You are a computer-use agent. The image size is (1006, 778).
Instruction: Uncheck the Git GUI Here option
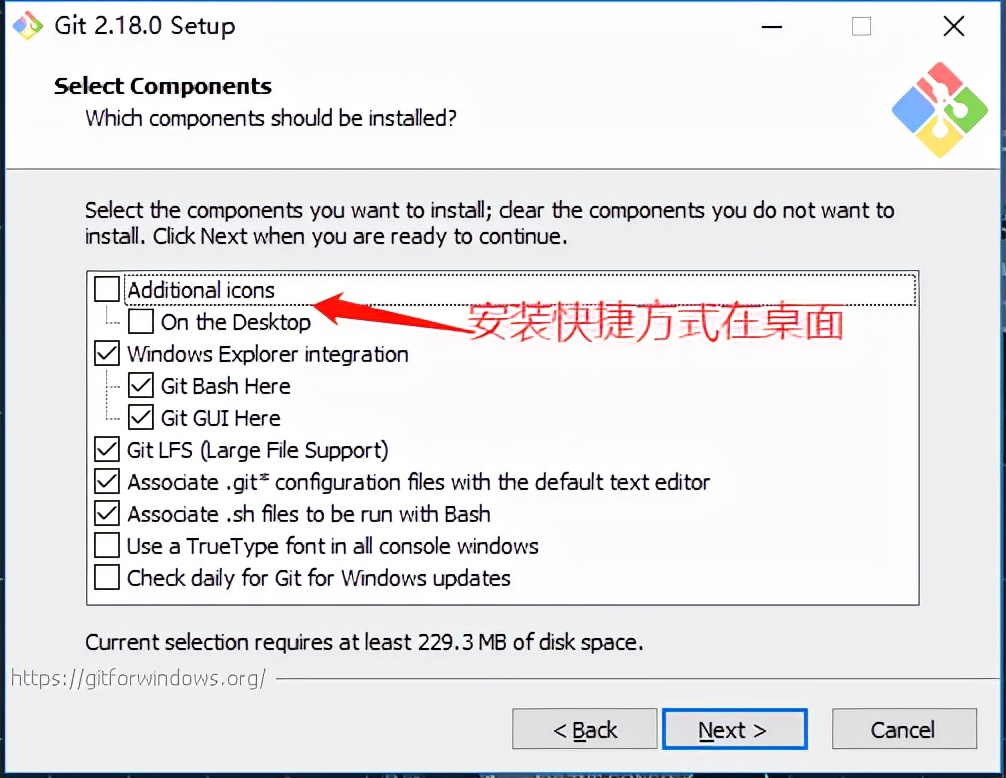tap(141, 418)
